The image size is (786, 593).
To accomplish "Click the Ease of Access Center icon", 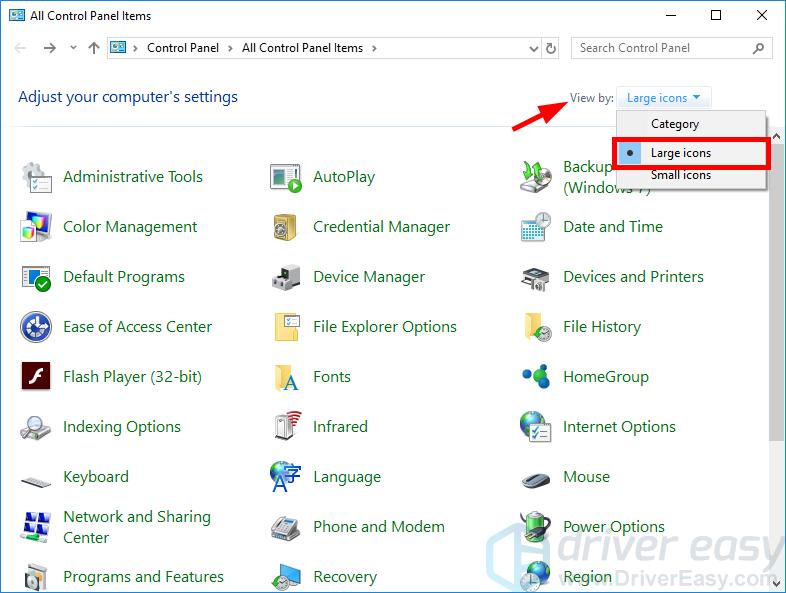I will pyautogui.click(x=37, y=327).
